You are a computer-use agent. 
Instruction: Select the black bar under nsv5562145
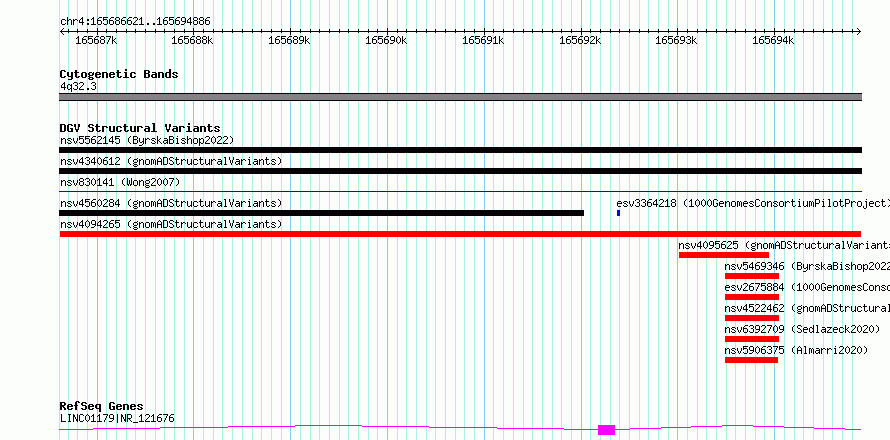tap(460, 150)
